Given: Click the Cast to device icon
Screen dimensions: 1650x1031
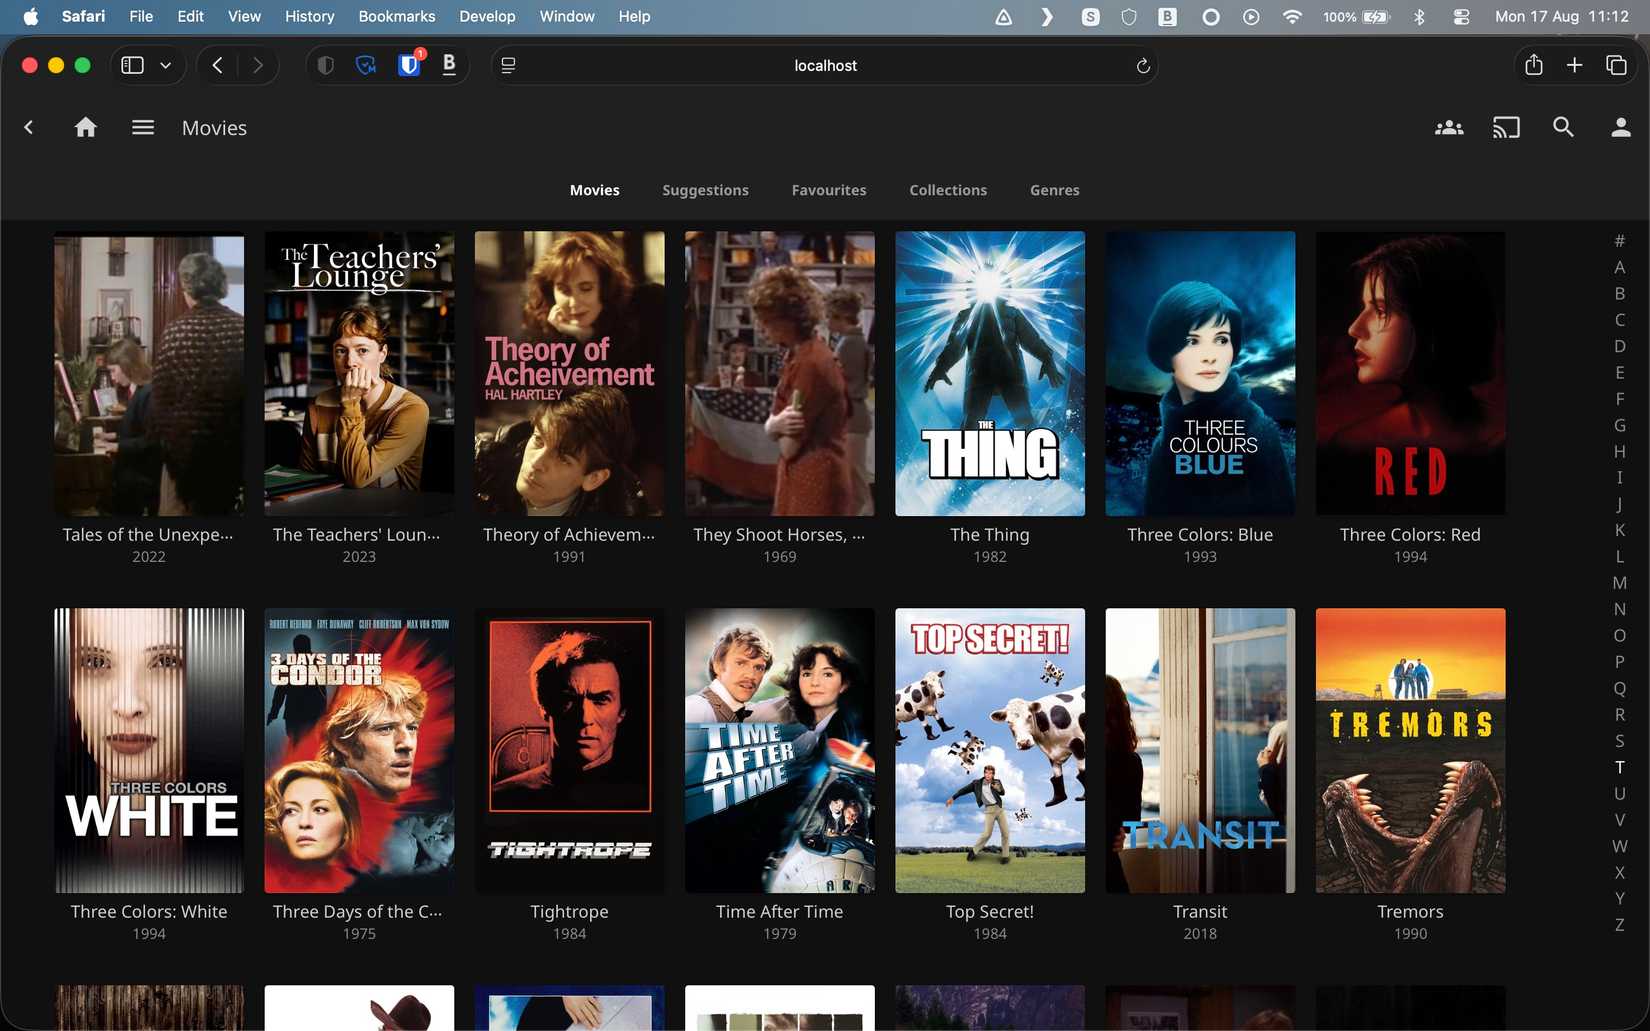Looking at the screenshot, I should point(1506,127).
